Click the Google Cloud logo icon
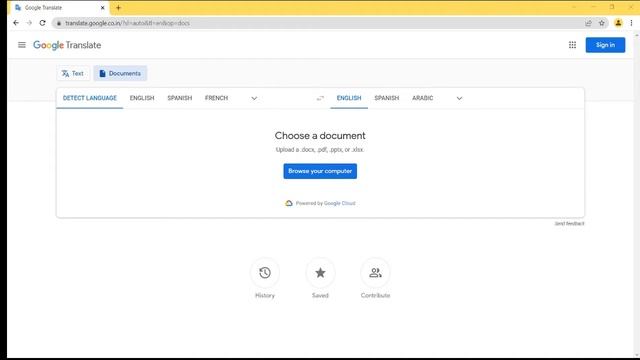The height and width of the screenshot is (360, 640). point(289,203)
